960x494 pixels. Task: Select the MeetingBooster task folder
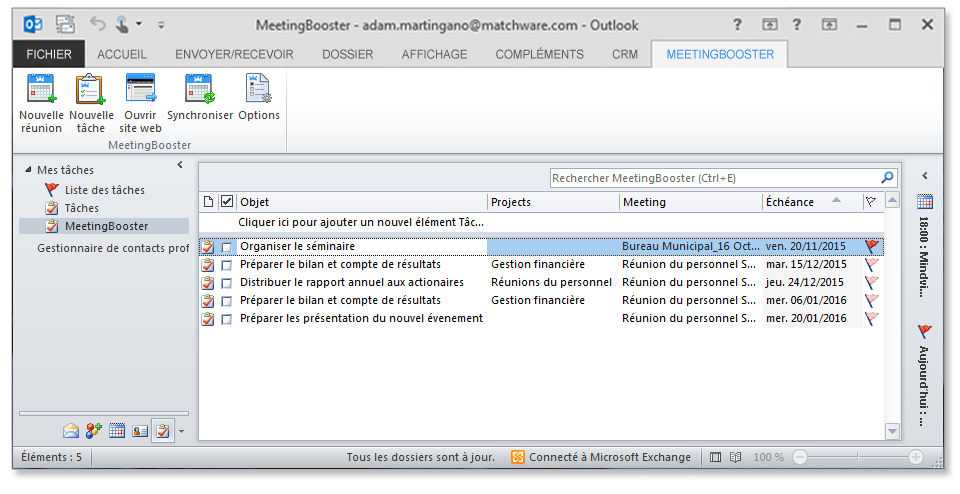pos(104,226)
